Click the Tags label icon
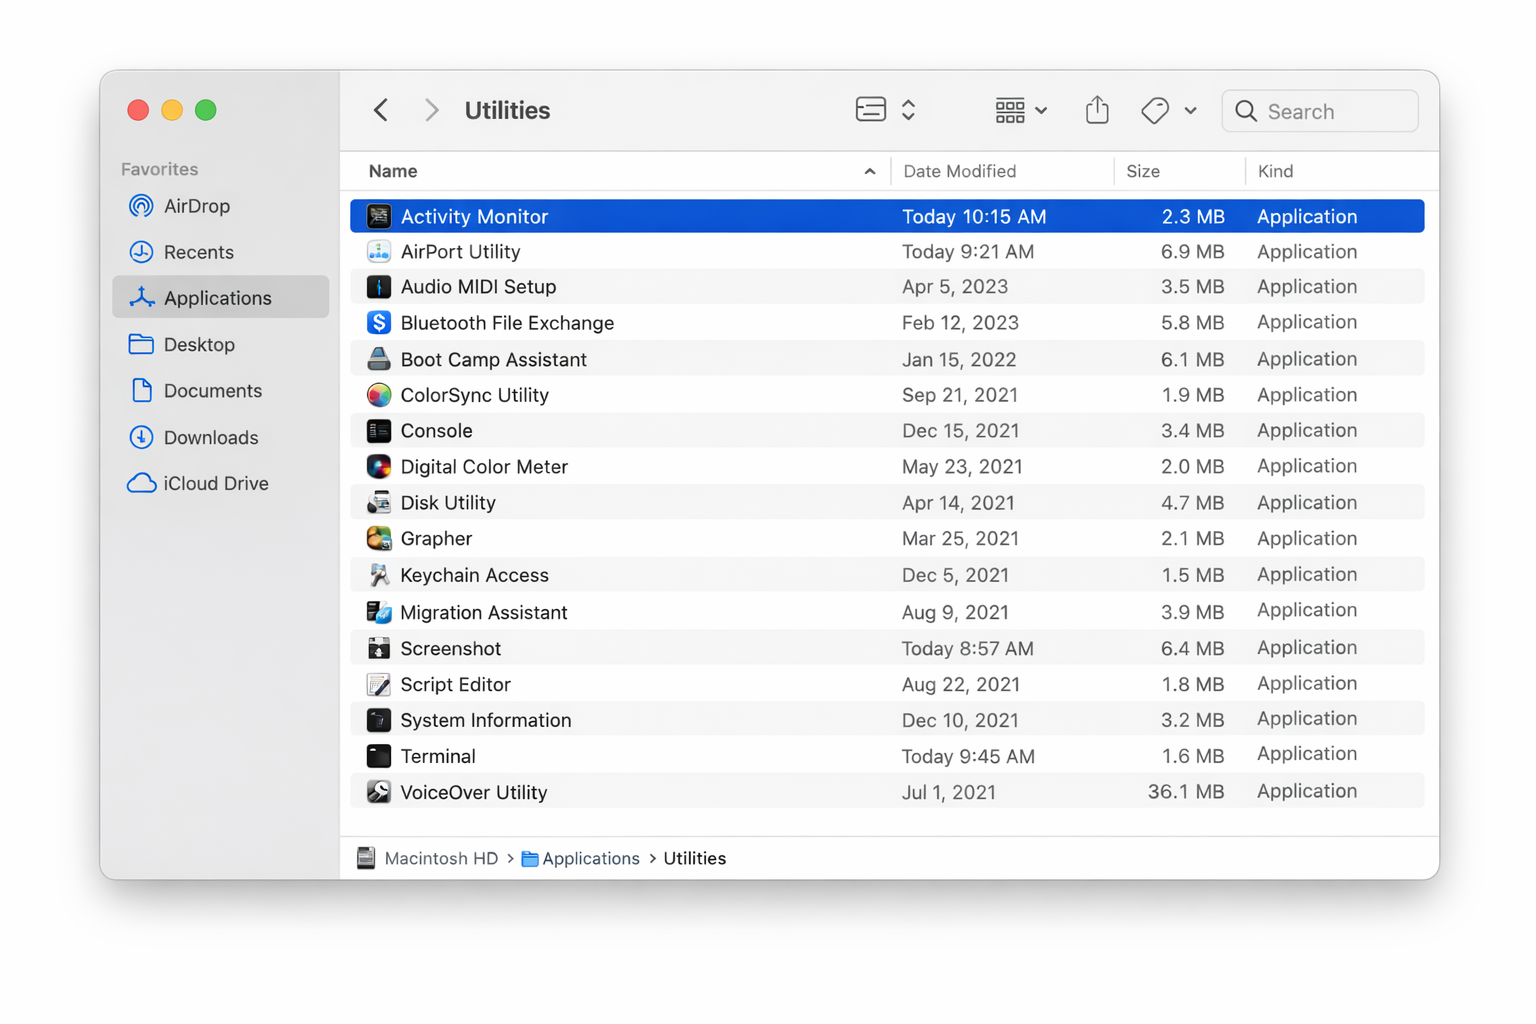 click(1155, 110)
